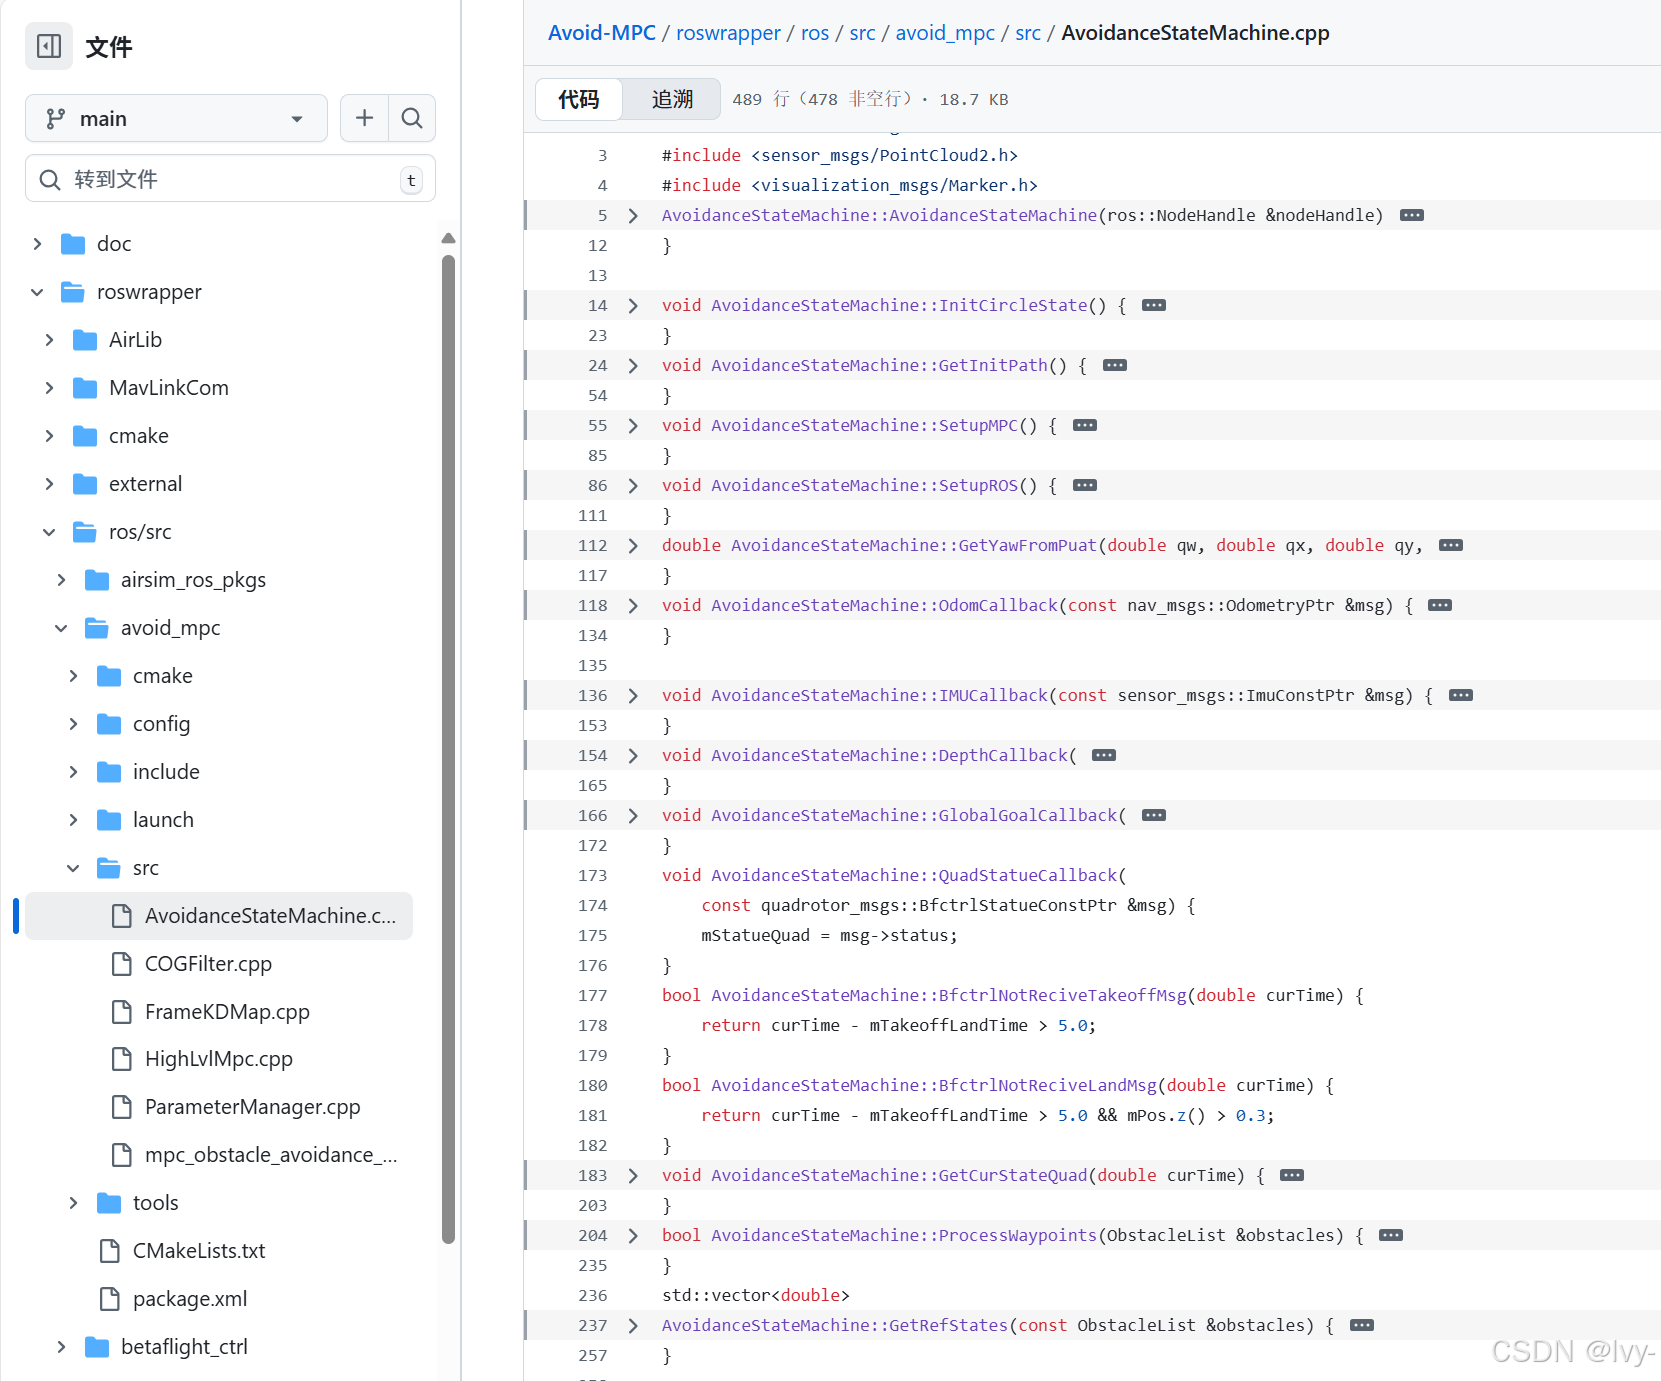
Task: Focus the go to file search field
Action: [230, 179]
